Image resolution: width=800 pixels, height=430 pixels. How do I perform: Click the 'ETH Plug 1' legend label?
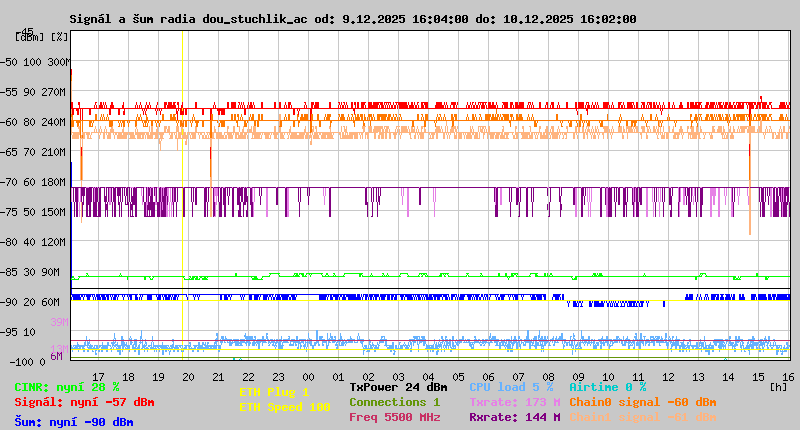pos(274,392)
